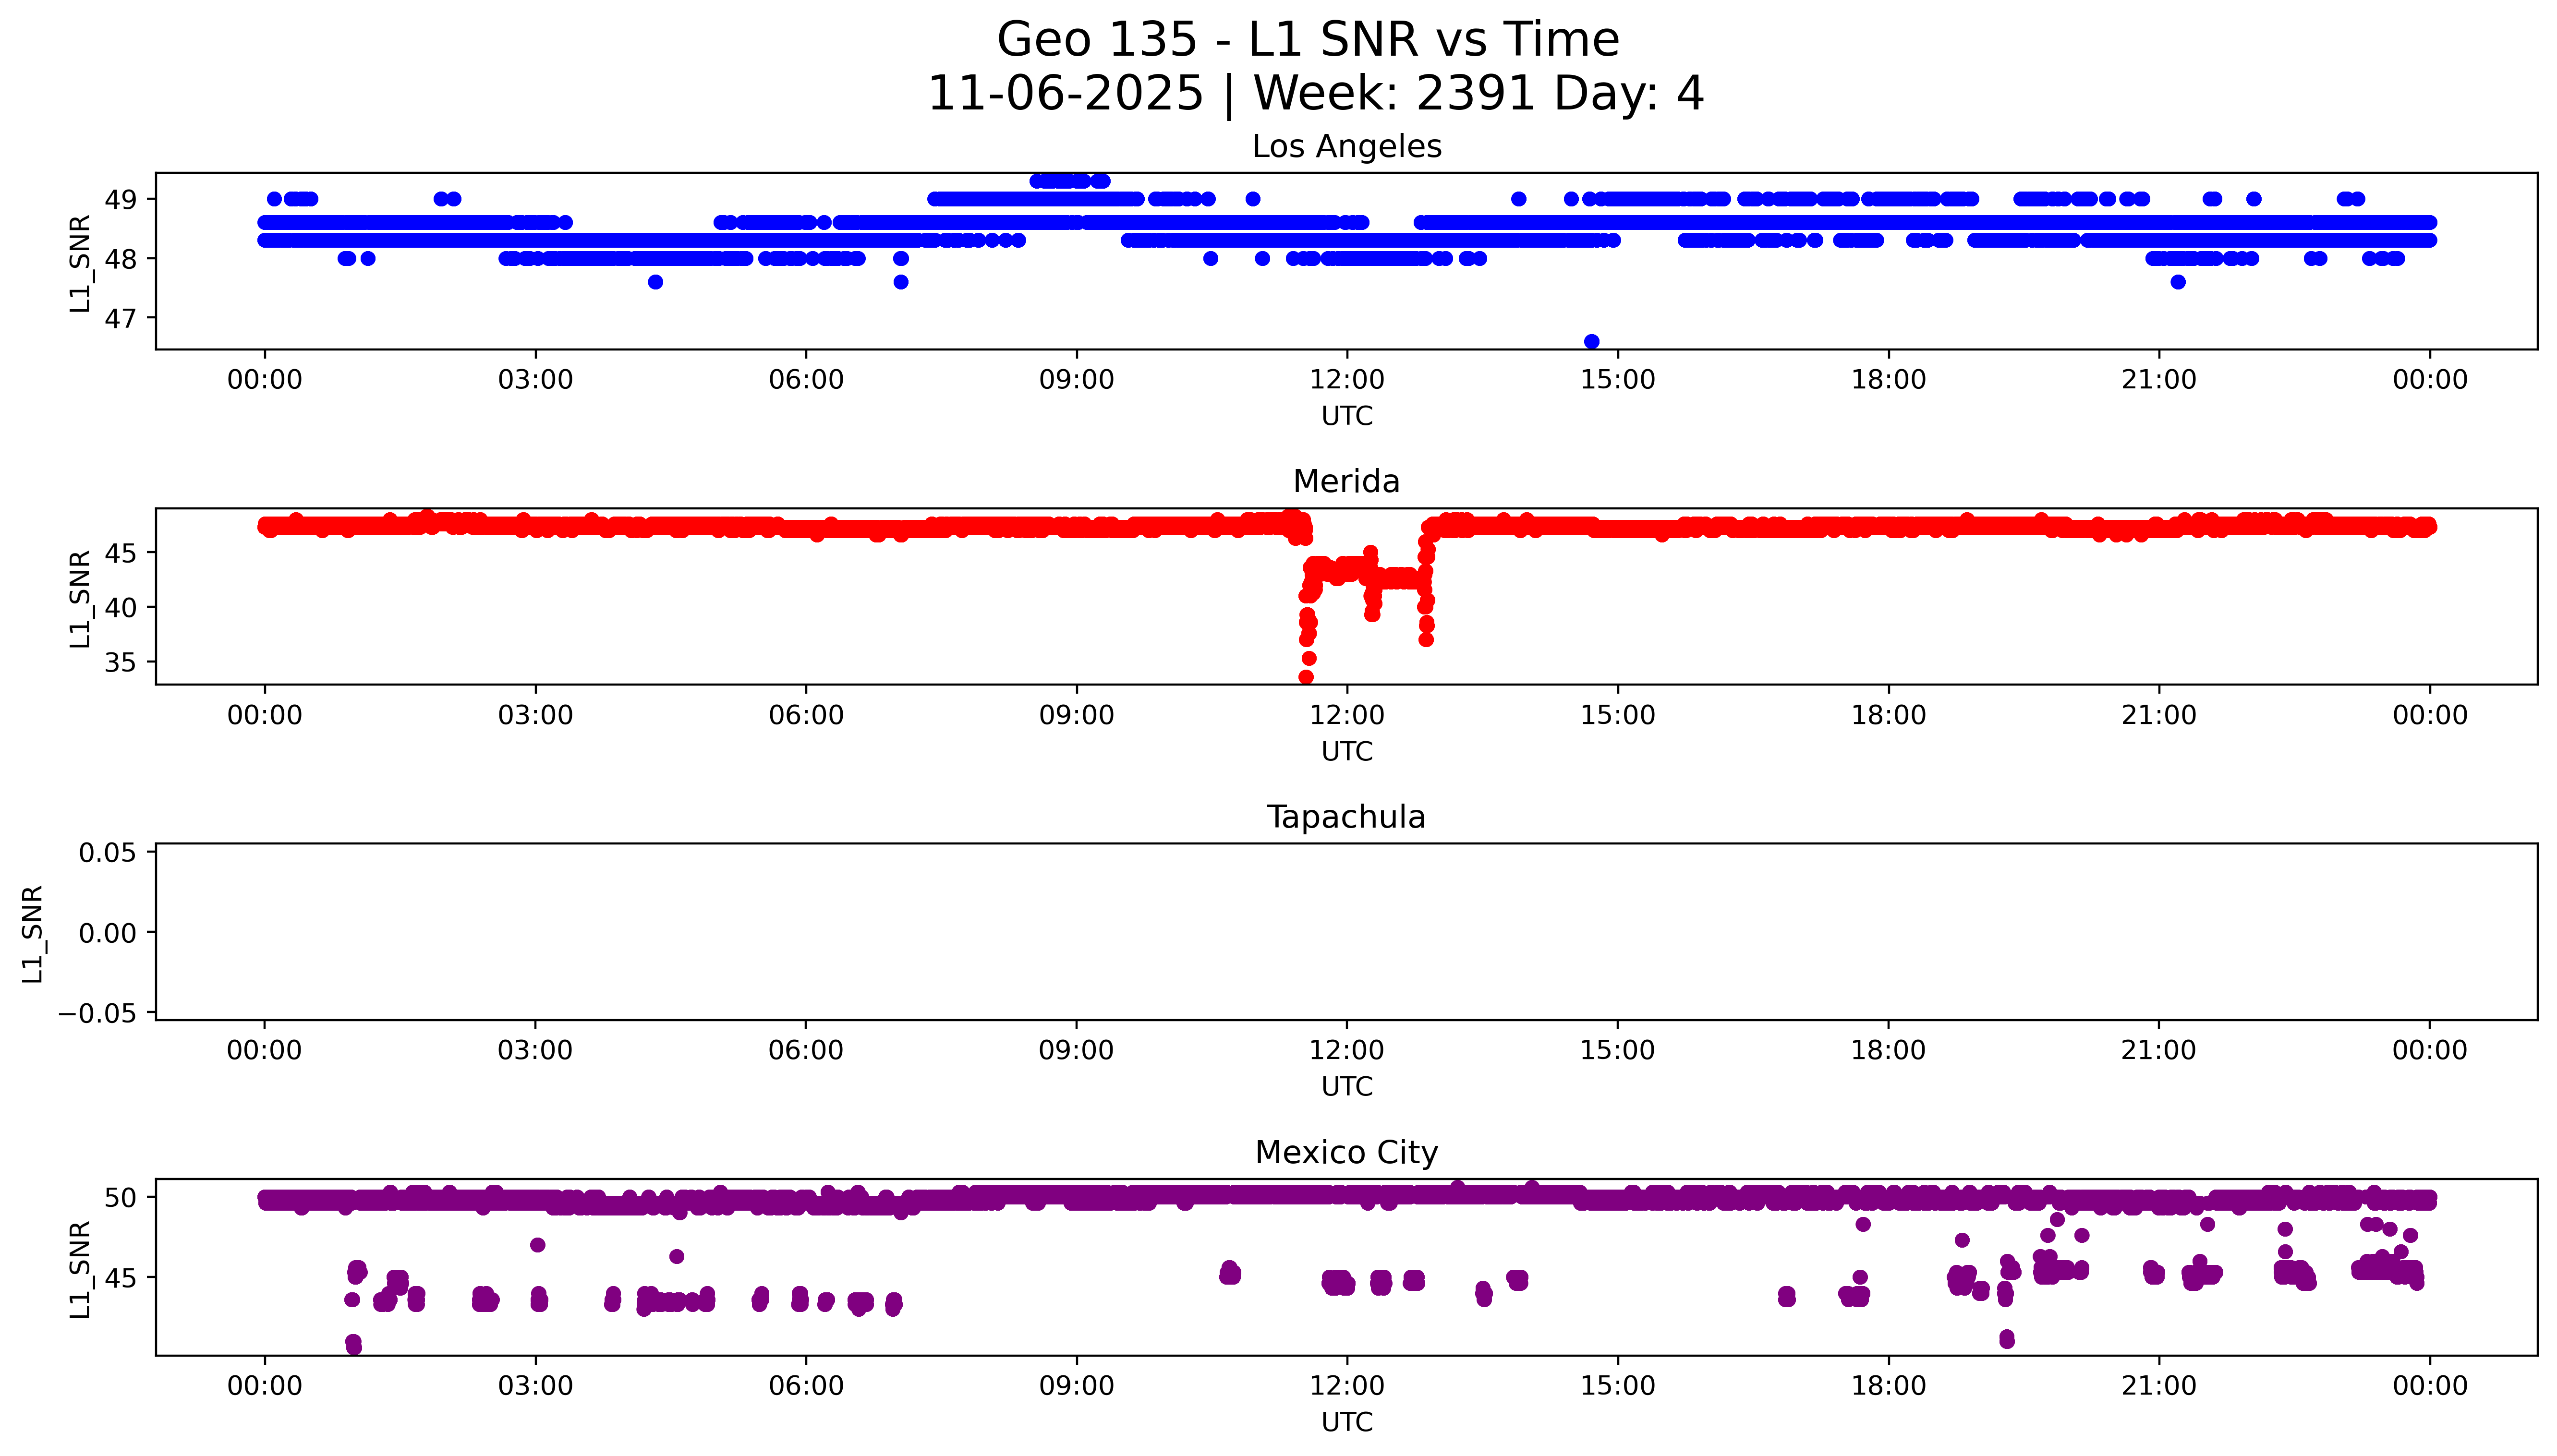Click the 35 y-tick label in Merida plot
This screenshot has height=1456, width=2557.
point(120,662)
